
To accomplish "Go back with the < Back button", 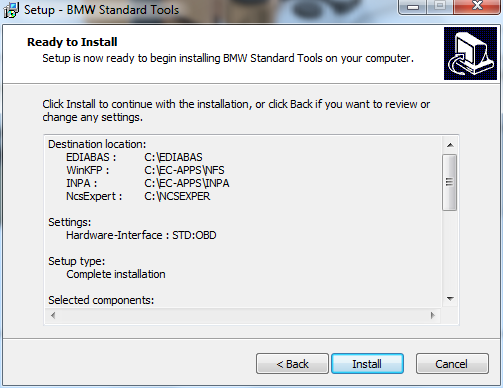I will tap(292, 364).
